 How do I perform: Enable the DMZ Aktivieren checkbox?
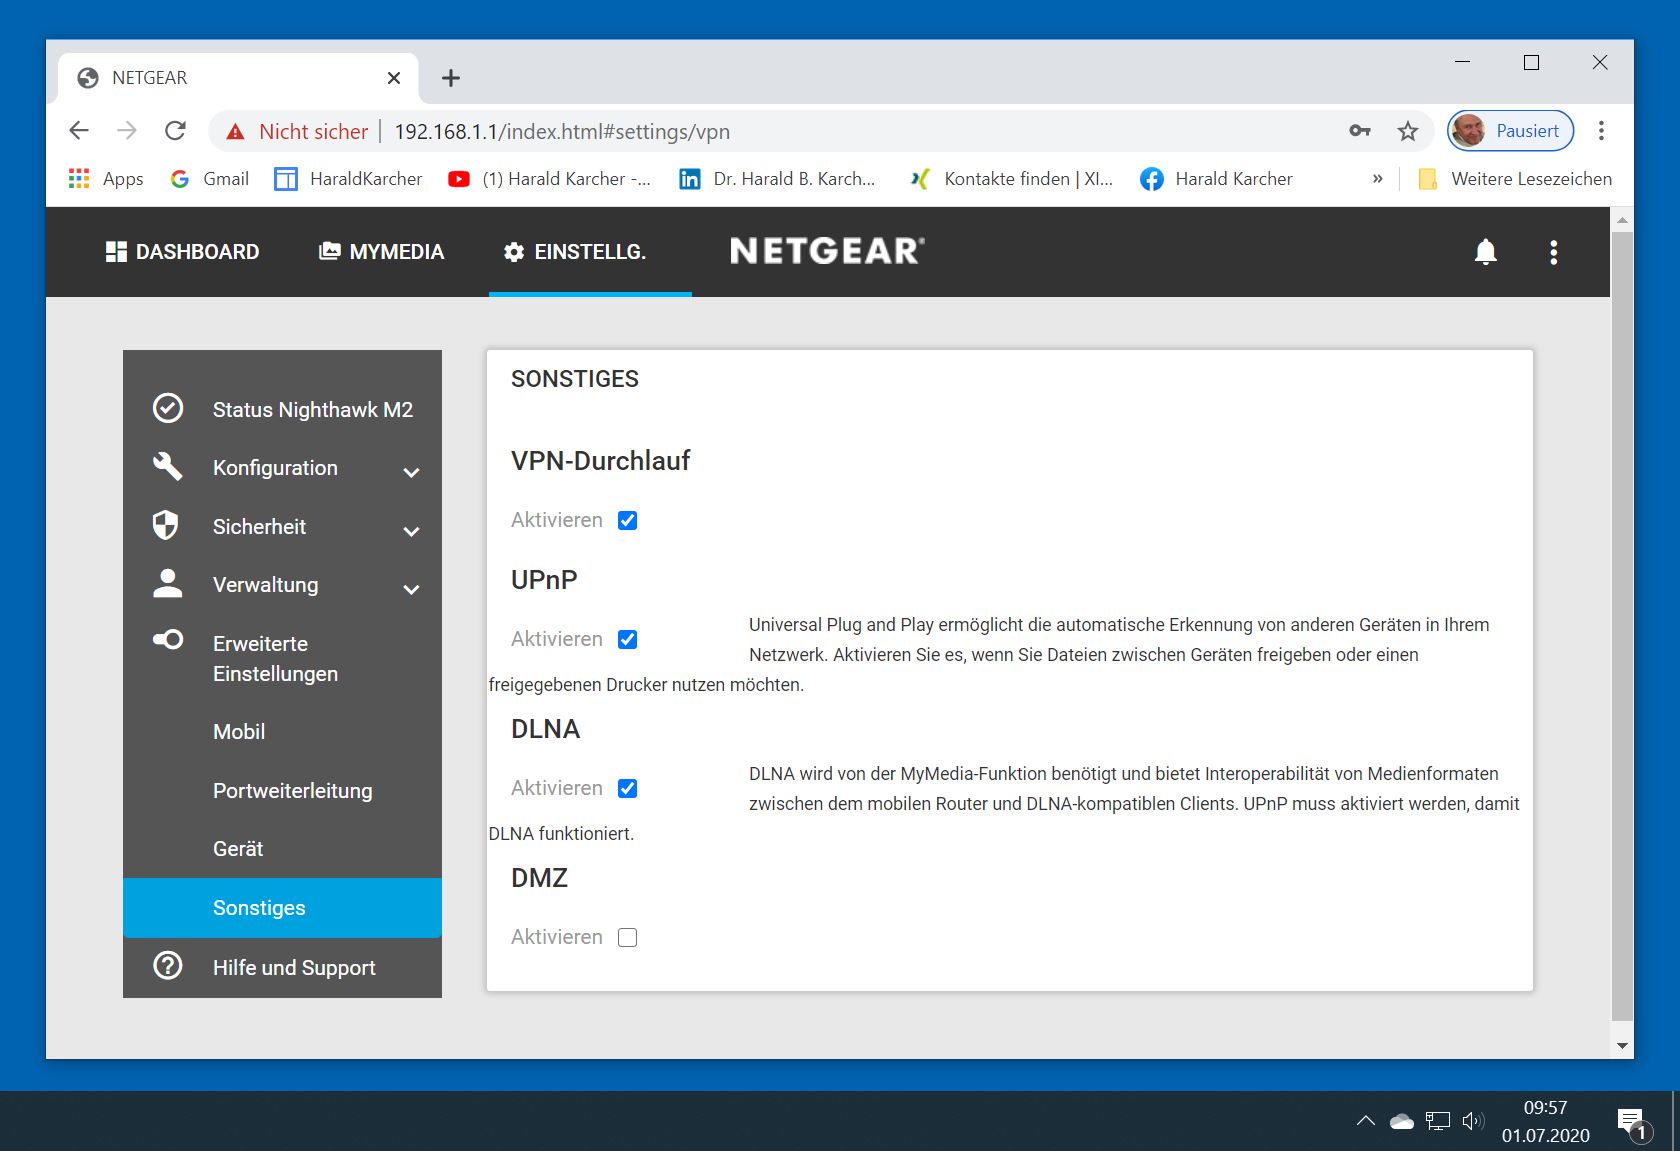[x=627, y=937]
